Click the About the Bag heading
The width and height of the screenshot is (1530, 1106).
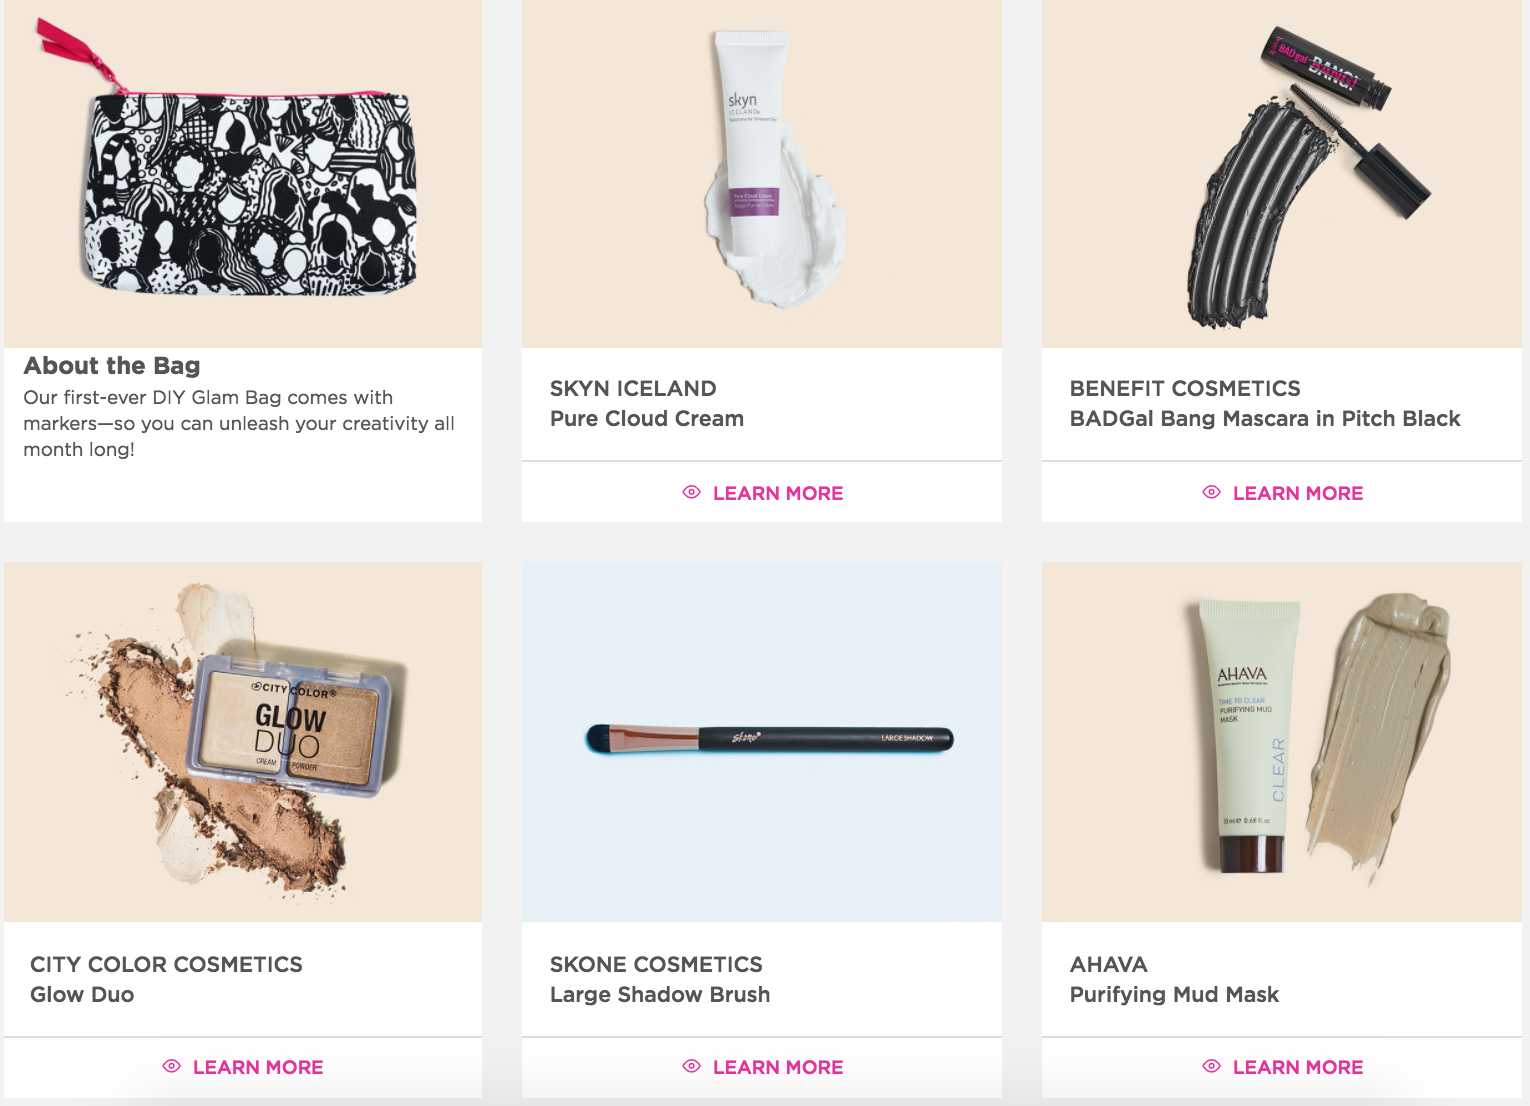(x=112, y=366)
